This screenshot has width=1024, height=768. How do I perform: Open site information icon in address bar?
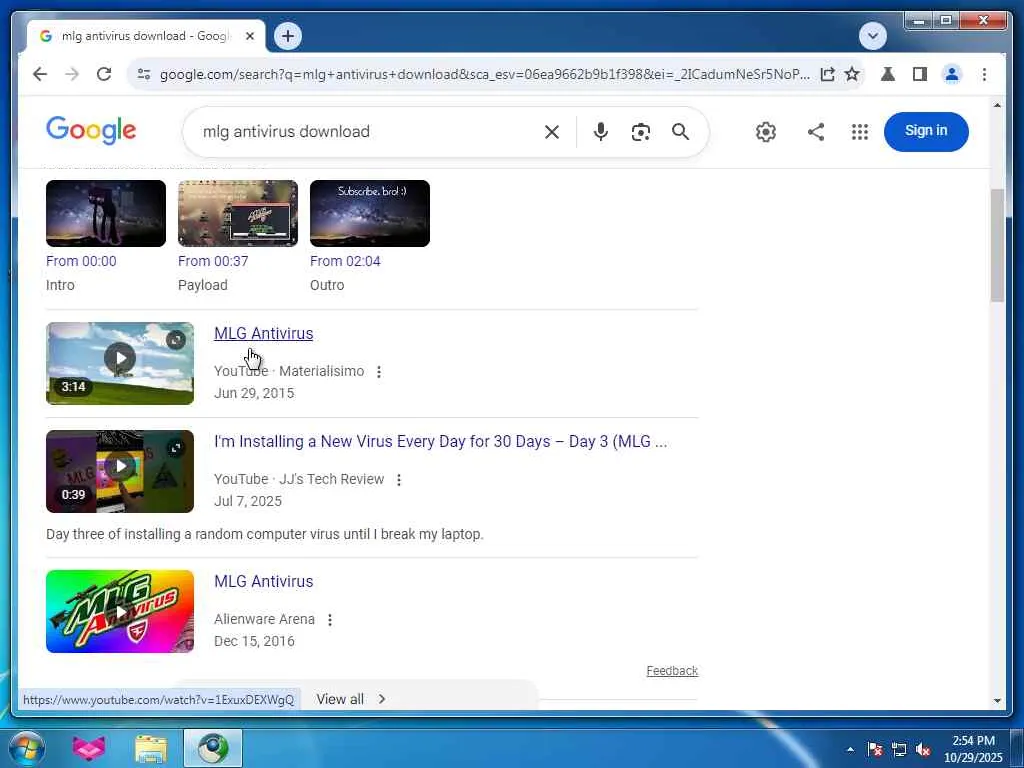tap(144, 74)
